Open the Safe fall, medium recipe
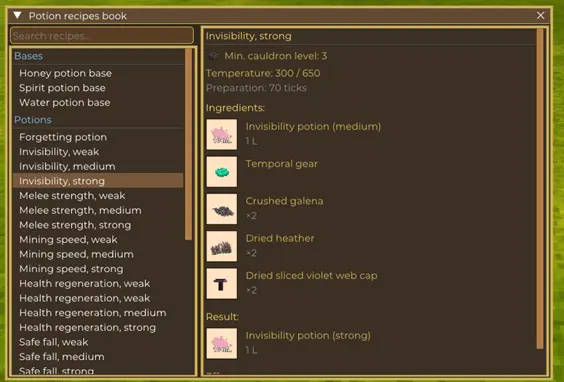564x382 pixels. pos(98,357)
